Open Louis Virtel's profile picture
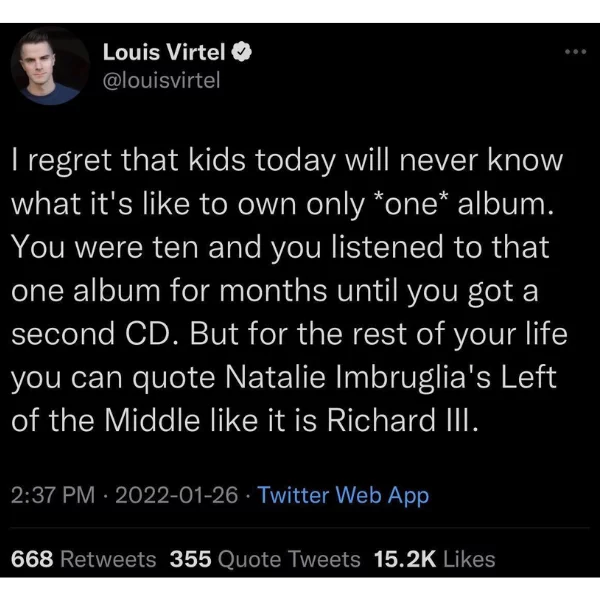600x600 pixels. [x=51, y=66]
